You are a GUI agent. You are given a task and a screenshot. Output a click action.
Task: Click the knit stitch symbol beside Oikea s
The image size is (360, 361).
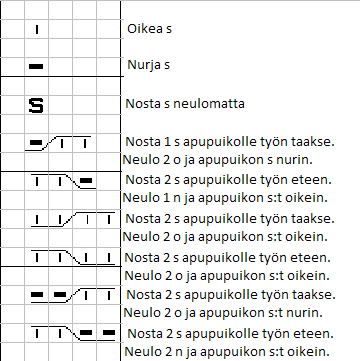pos(37,29)
